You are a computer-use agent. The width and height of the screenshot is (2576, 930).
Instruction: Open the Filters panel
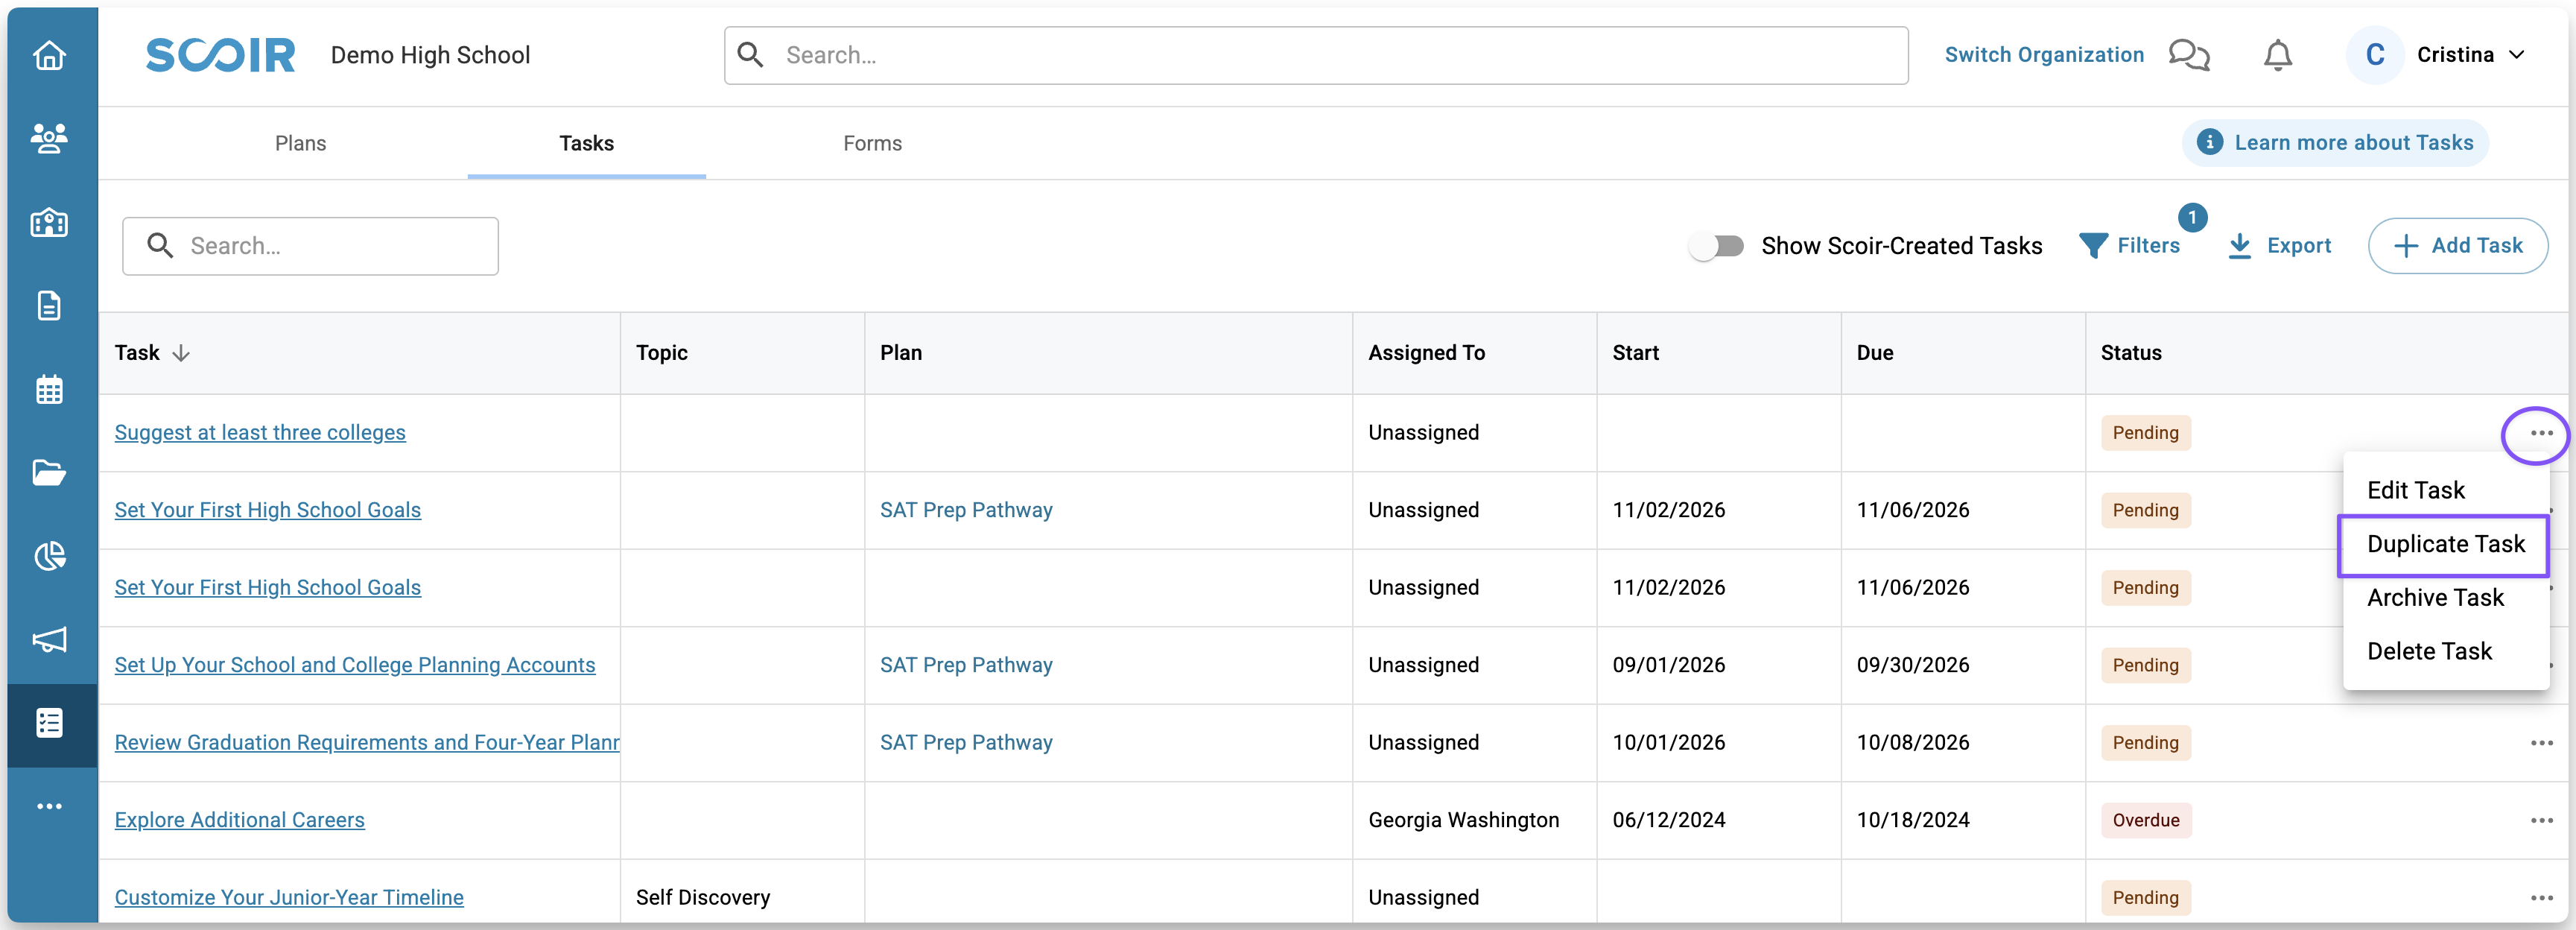pos(2130,246)
